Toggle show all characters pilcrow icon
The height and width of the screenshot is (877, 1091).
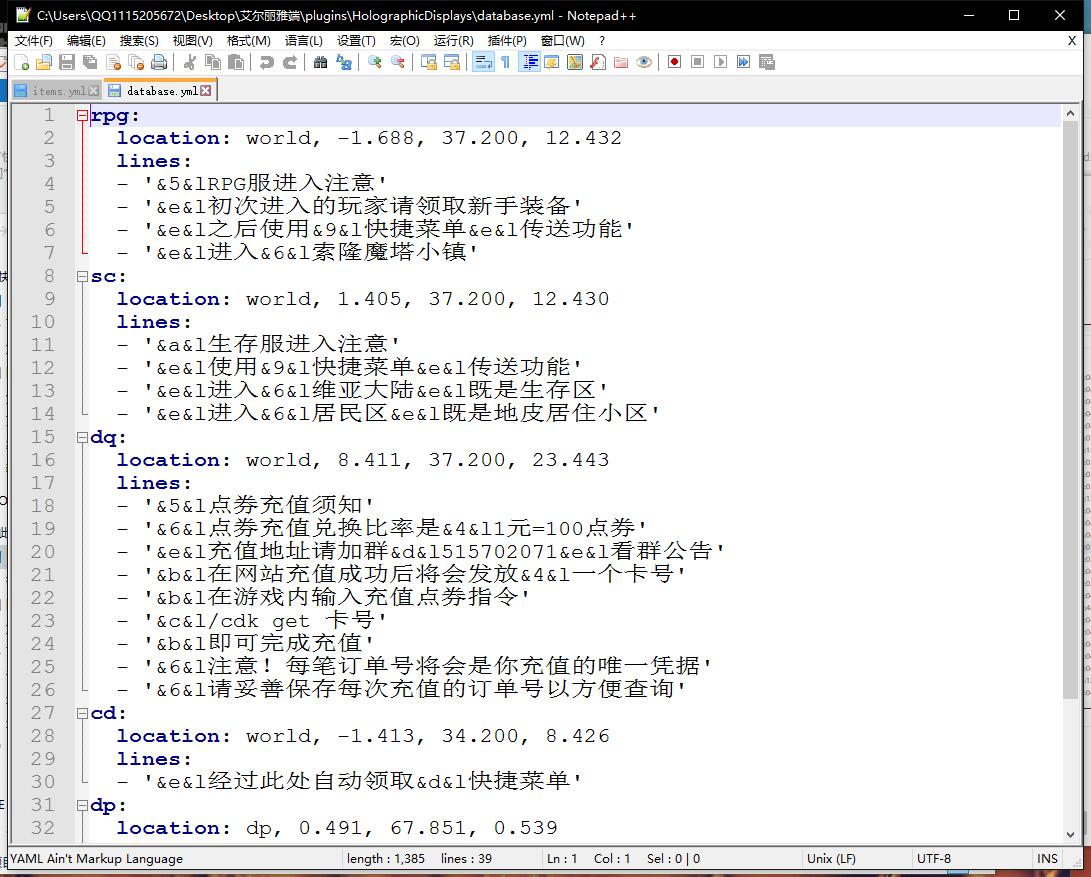[x=506, y=63]
